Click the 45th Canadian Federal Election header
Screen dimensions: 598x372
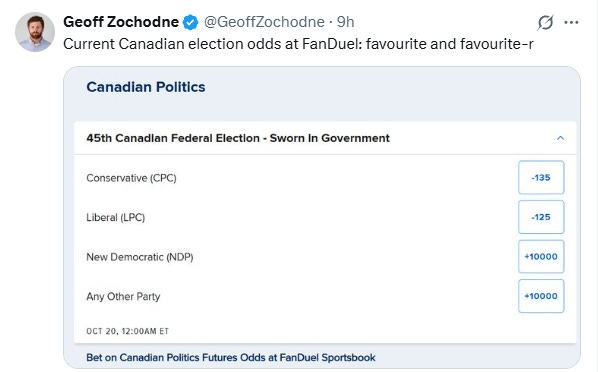[238, 138]
